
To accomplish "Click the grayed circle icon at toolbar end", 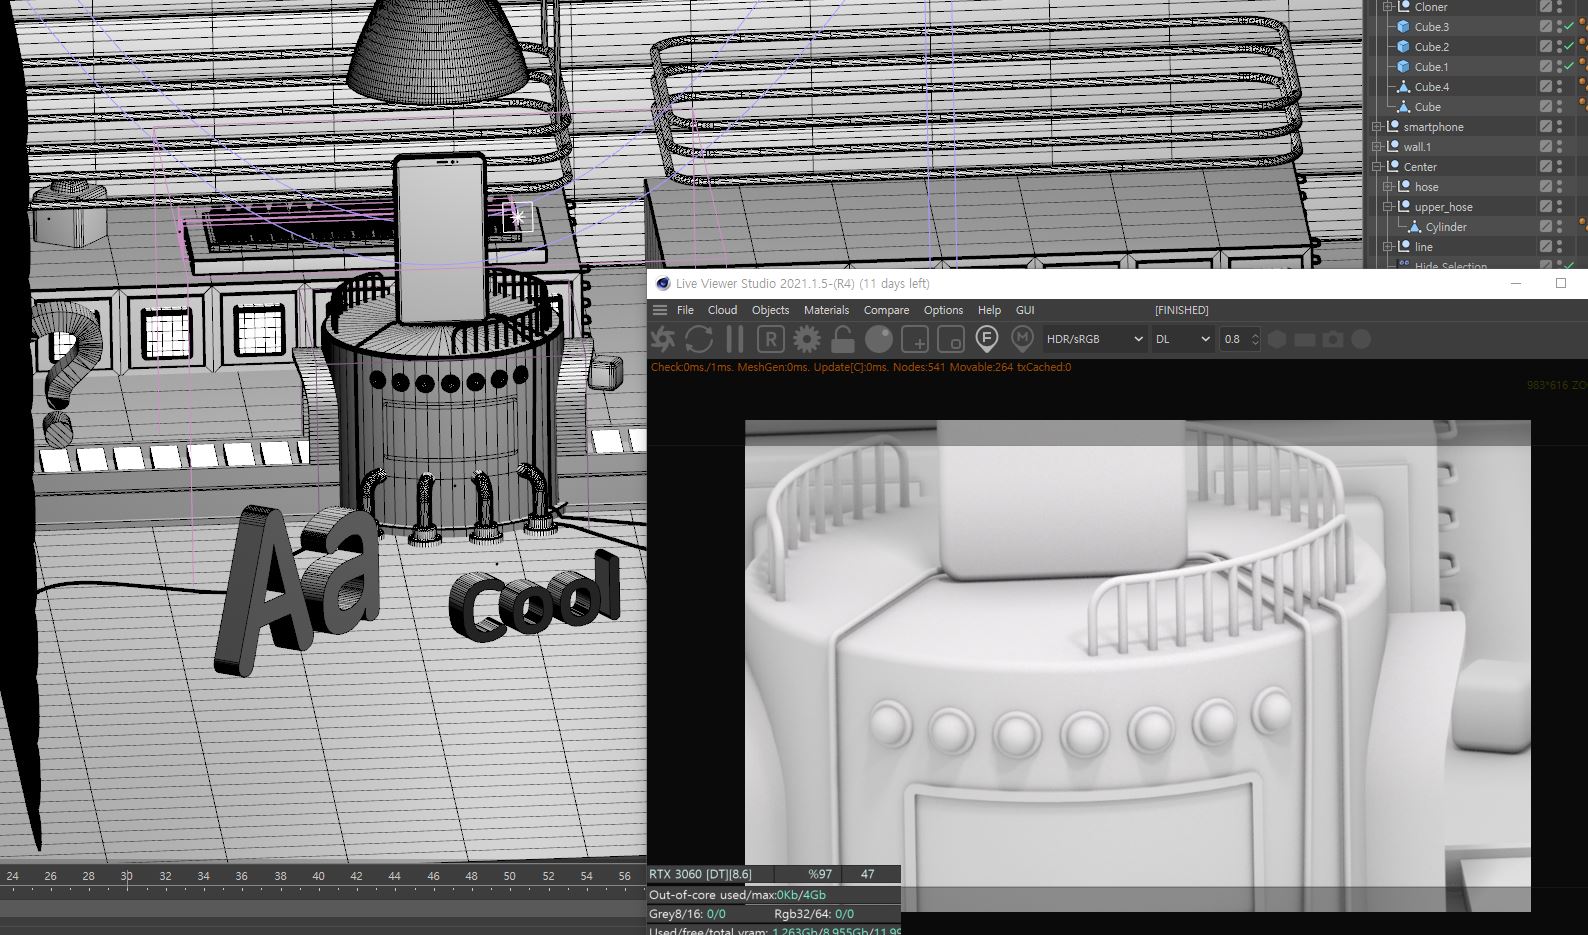I will click(1361, 339).
